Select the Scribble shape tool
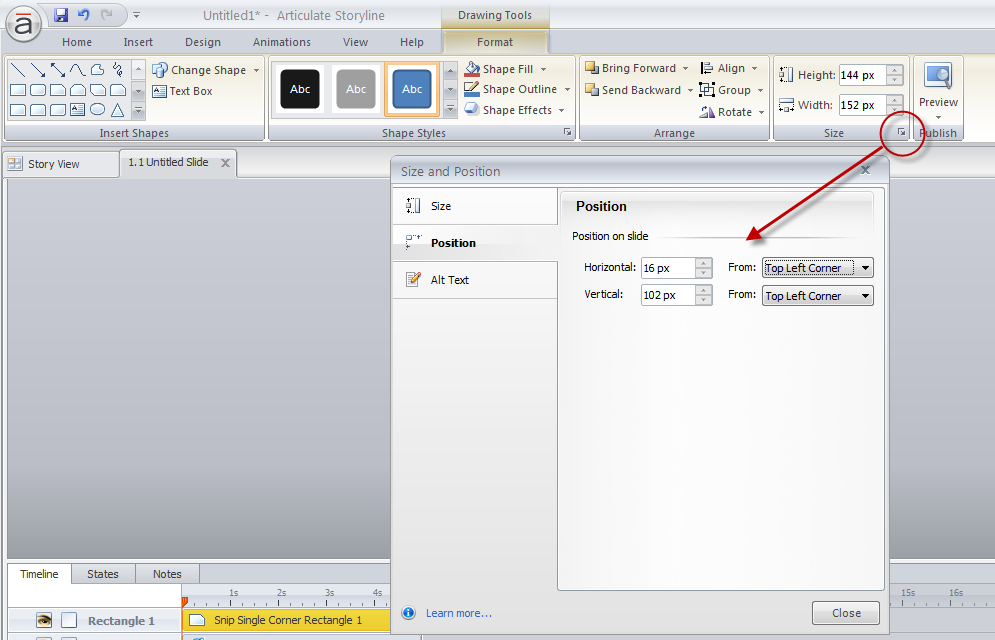Image resolution: width=995 pixels, height=640 pixels. pos(117,70)
